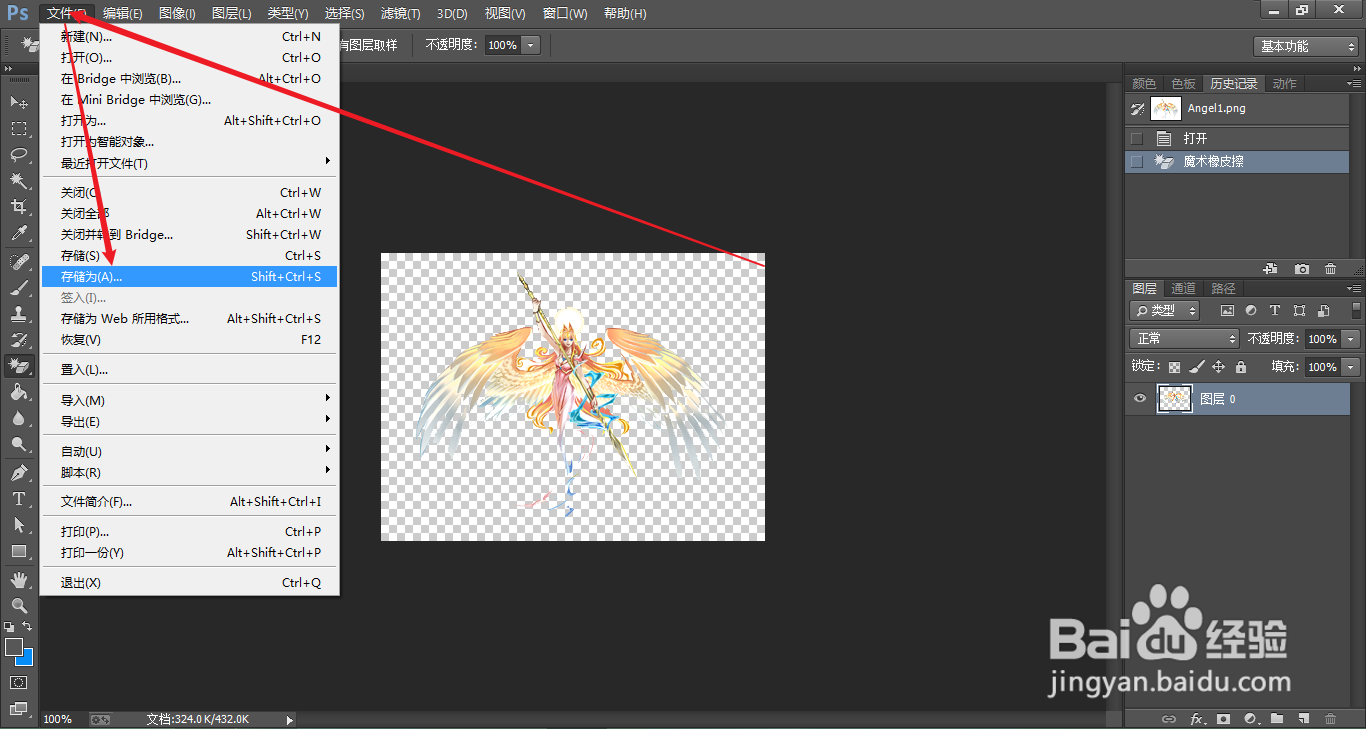The height and width of the screenshot is (729, 1366).
Task: Set history brush source for 打开 state
Action: 1136,139
